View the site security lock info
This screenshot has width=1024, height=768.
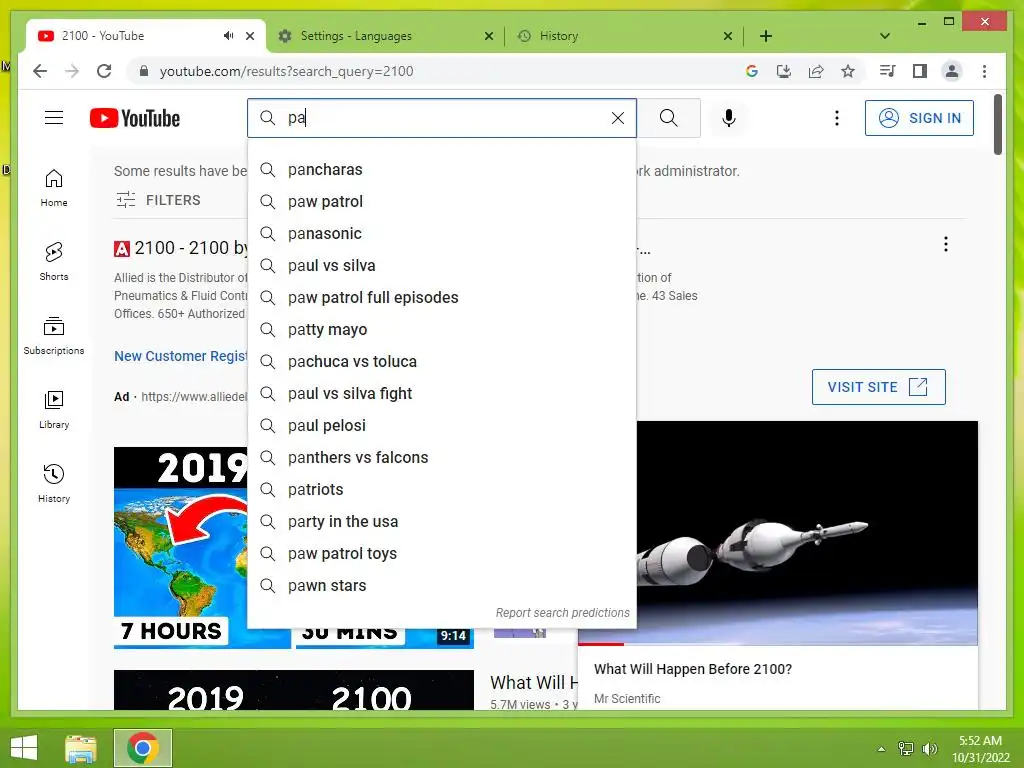pos(144,71)
